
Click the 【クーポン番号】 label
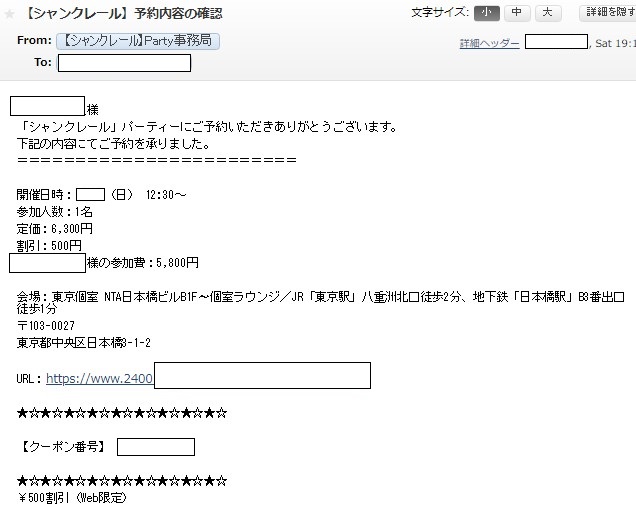[62, 447]
